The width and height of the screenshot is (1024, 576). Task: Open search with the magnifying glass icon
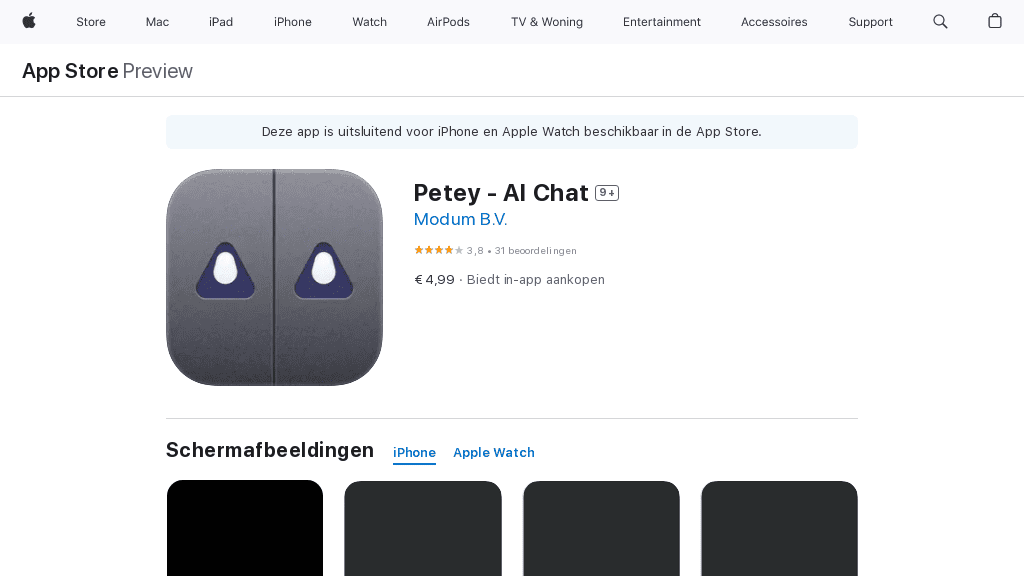coord(940,21)
